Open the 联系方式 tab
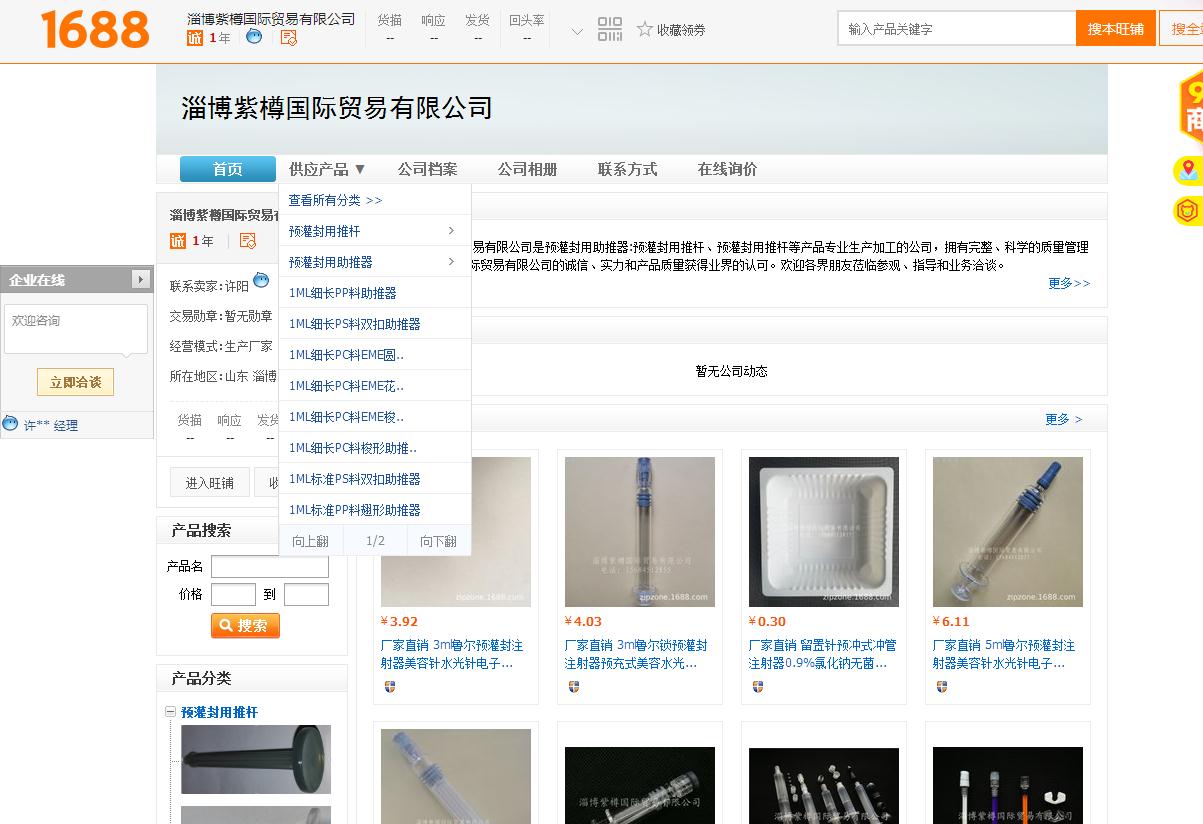Screen dimensions: 1203x824 click(628, 169)
